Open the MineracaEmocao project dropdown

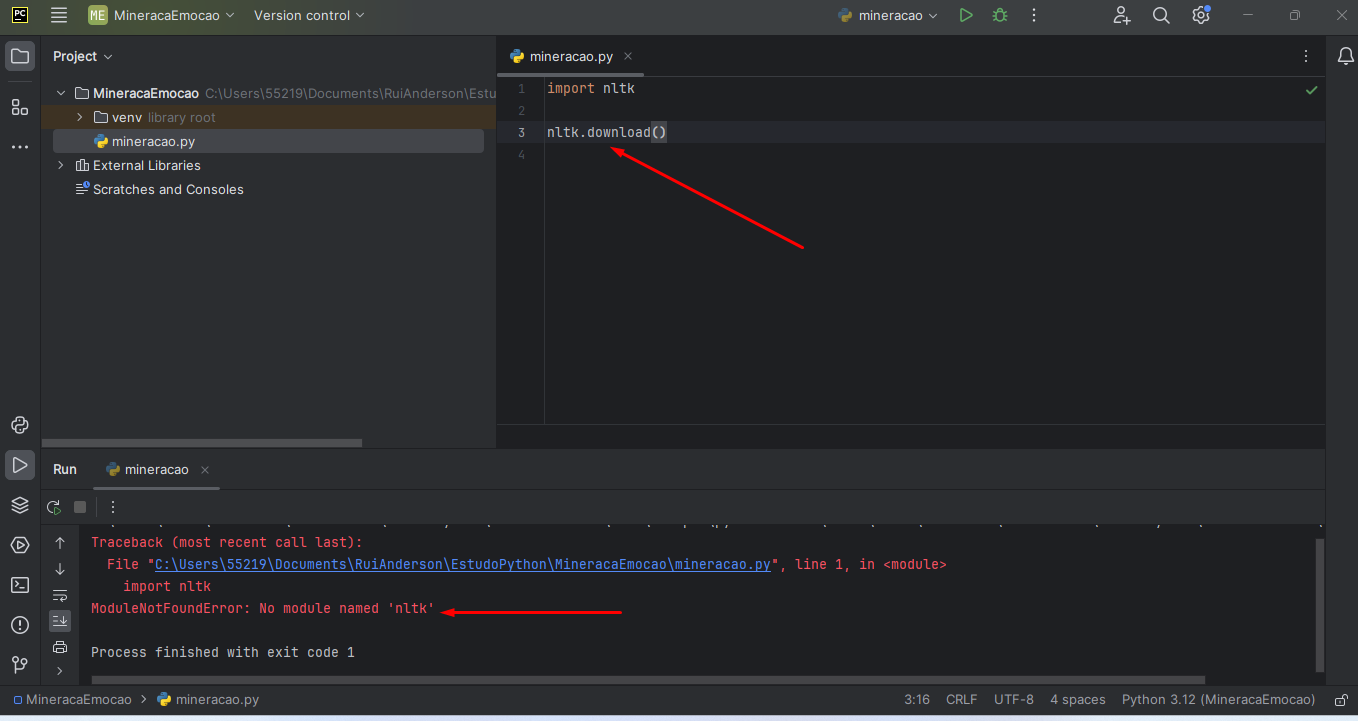[162, 15]
